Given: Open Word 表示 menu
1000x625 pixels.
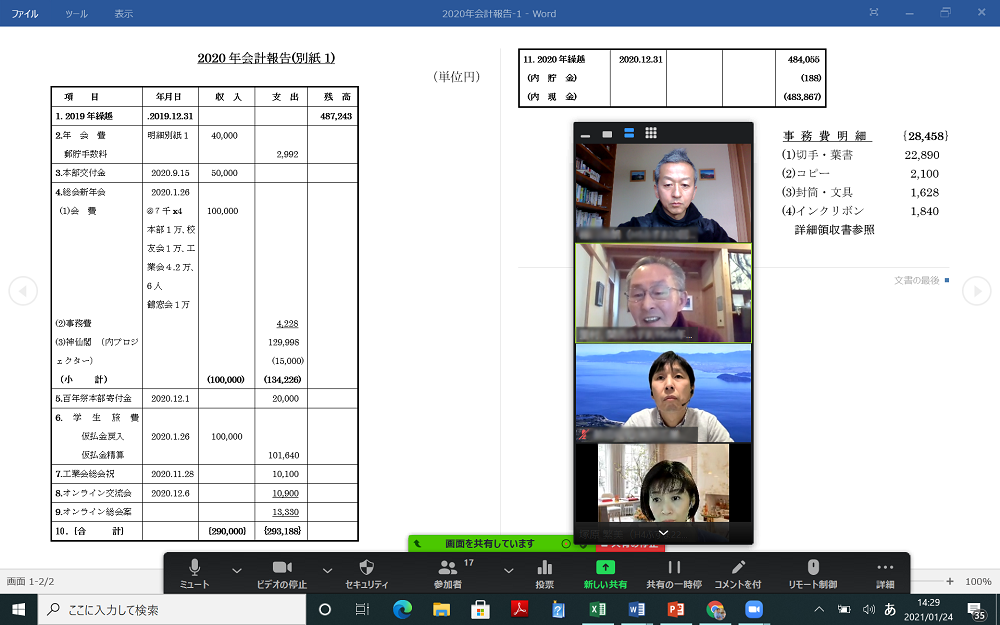Looking at the screenshot, I should 124,13.
